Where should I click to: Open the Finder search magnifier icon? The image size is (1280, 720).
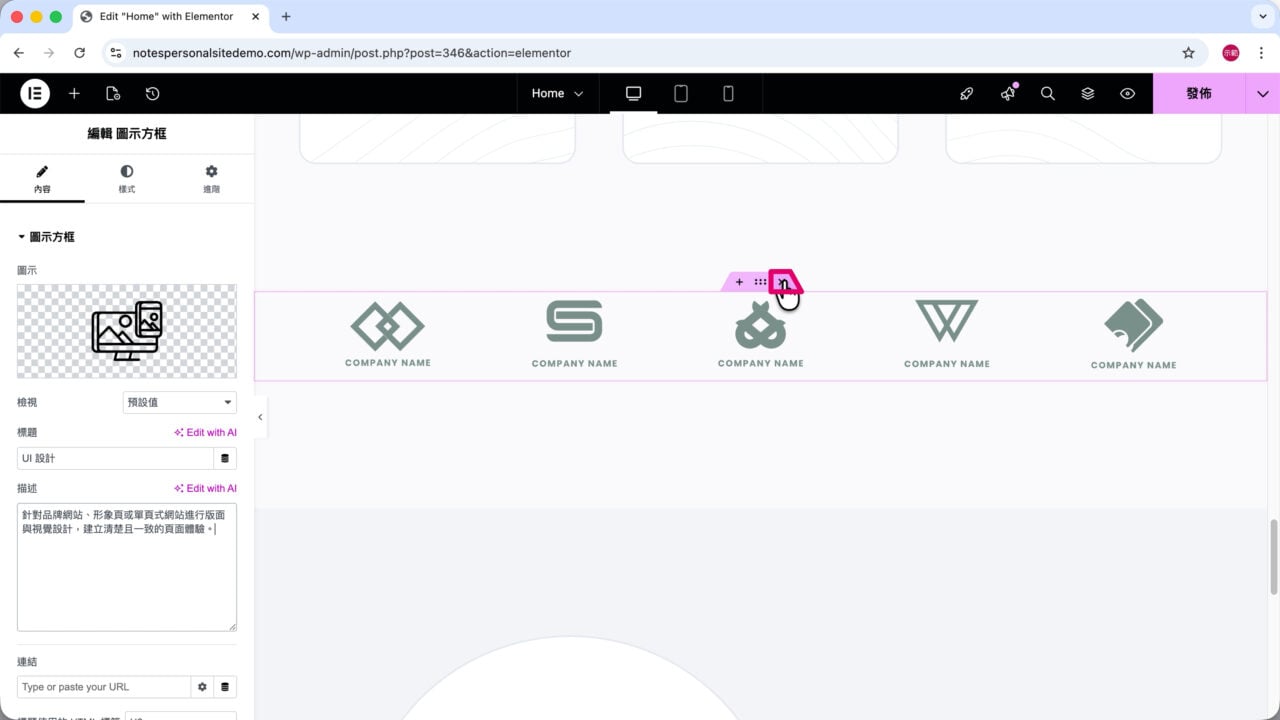pyautogui.click(x=1048, y=93)
